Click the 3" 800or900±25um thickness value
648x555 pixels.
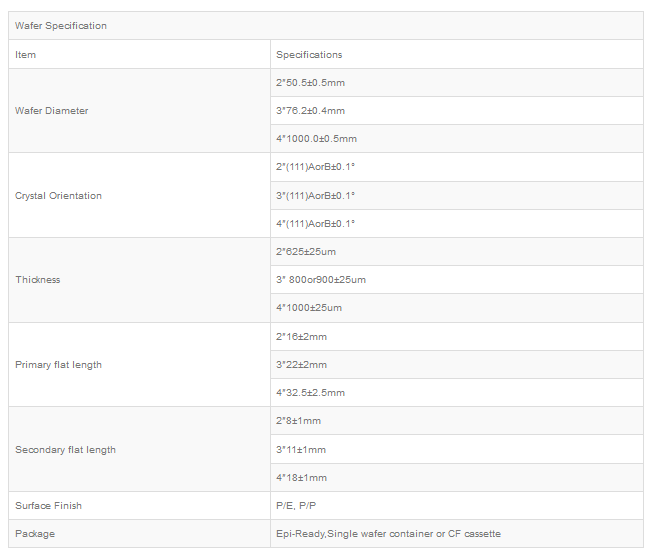click(321, 280)
